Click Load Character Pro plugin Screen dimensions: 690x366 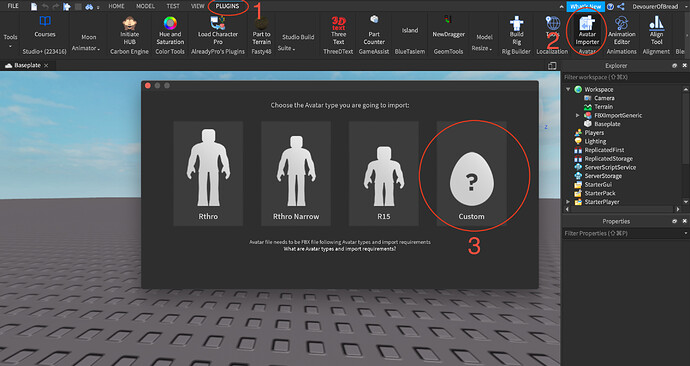(x=218, y=31)
